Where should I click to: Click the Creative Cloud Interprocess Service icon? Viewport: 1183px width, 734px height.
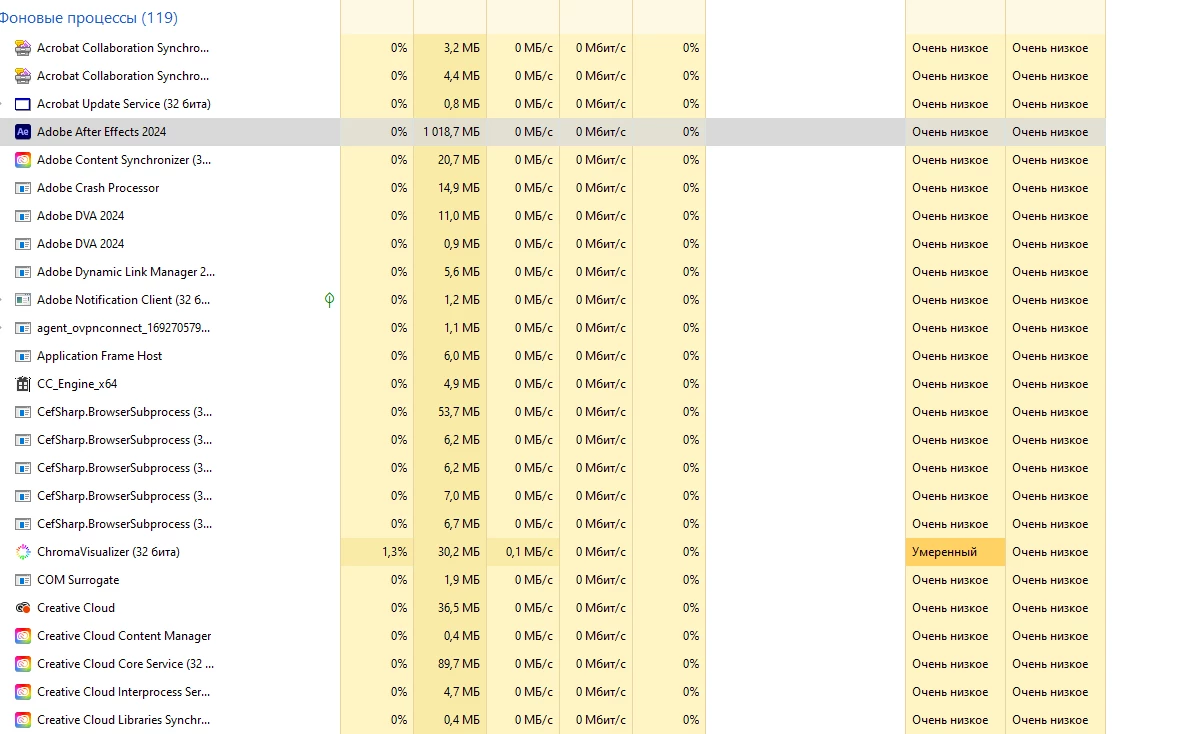click(23, 692)
